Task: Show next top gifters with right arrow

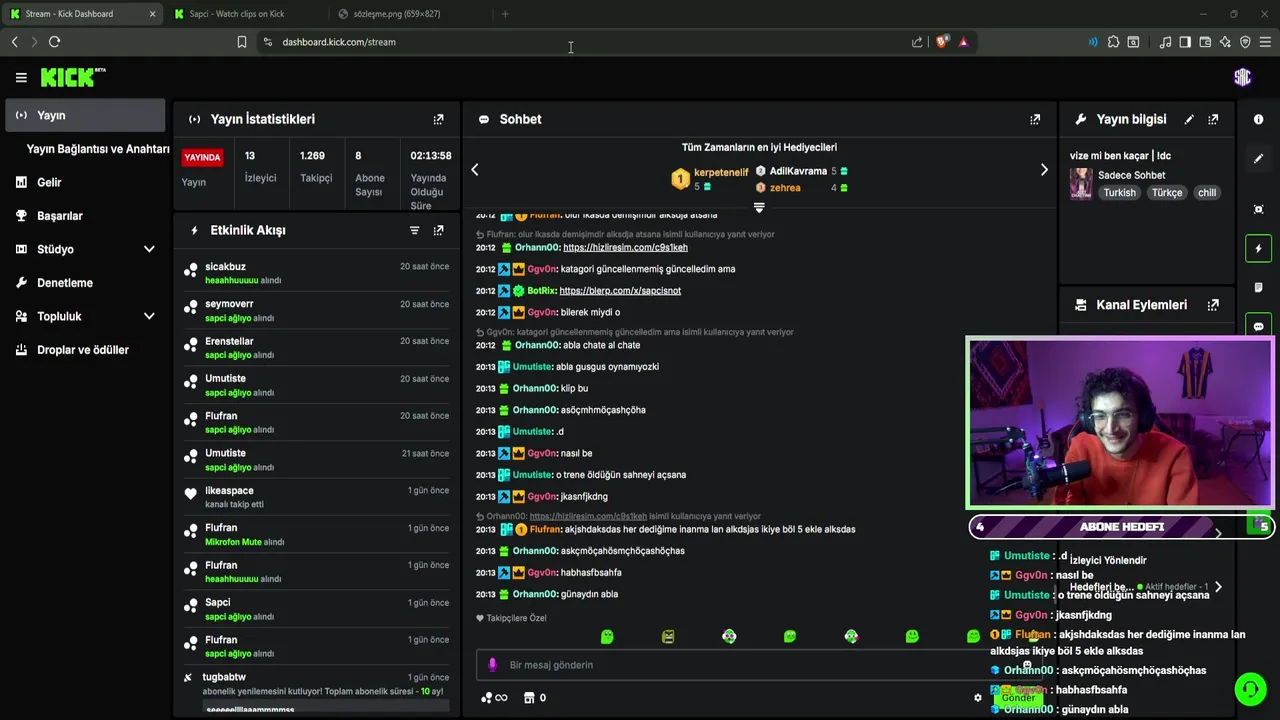Action: tap(1044, 170)
